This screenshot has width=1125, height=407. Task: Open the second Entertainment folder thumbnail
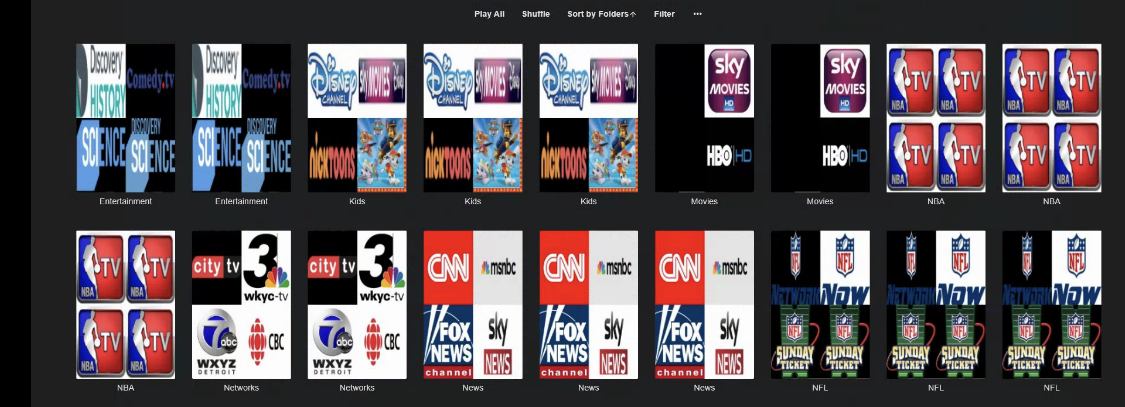pyautogui.click(x=242, y=118)
